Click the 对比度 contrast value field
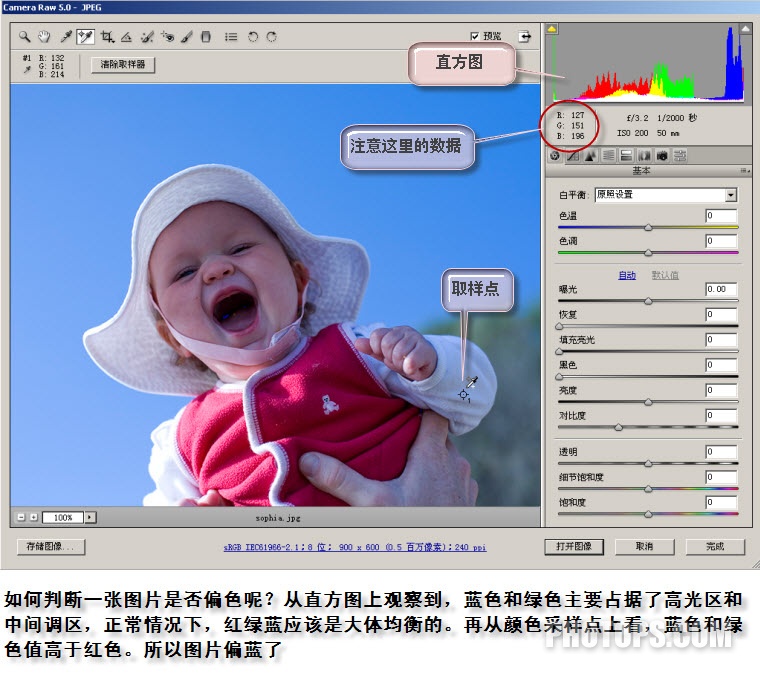 pos(721,415)
